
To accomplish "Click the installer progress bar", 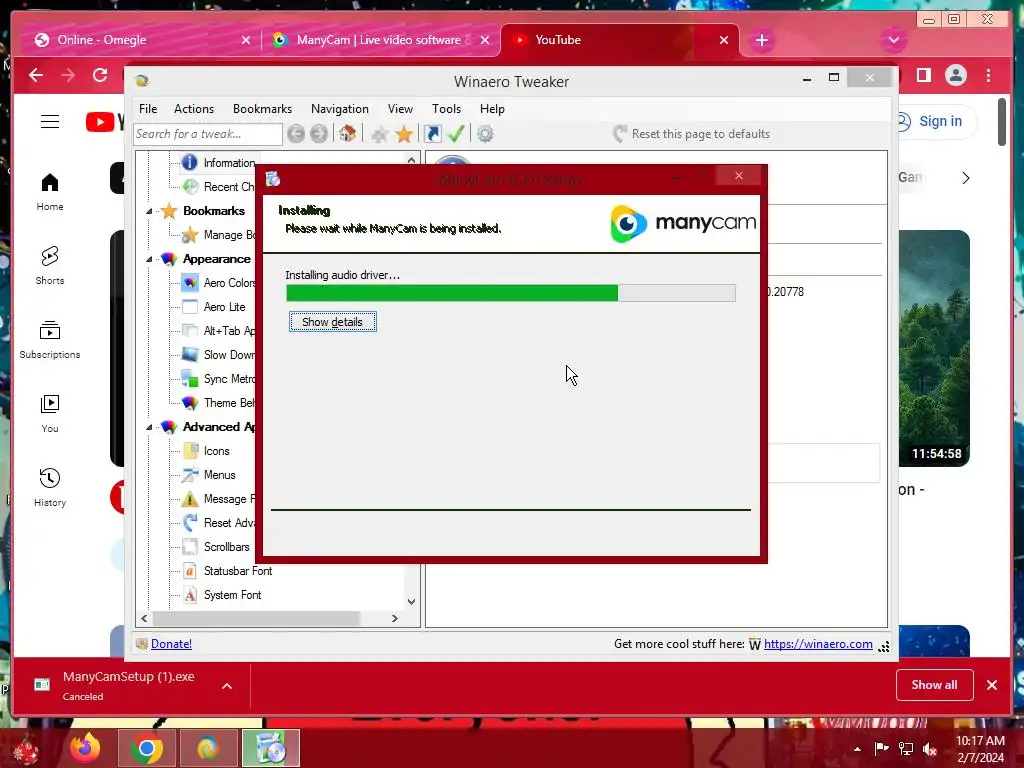I will pos(511,293).
